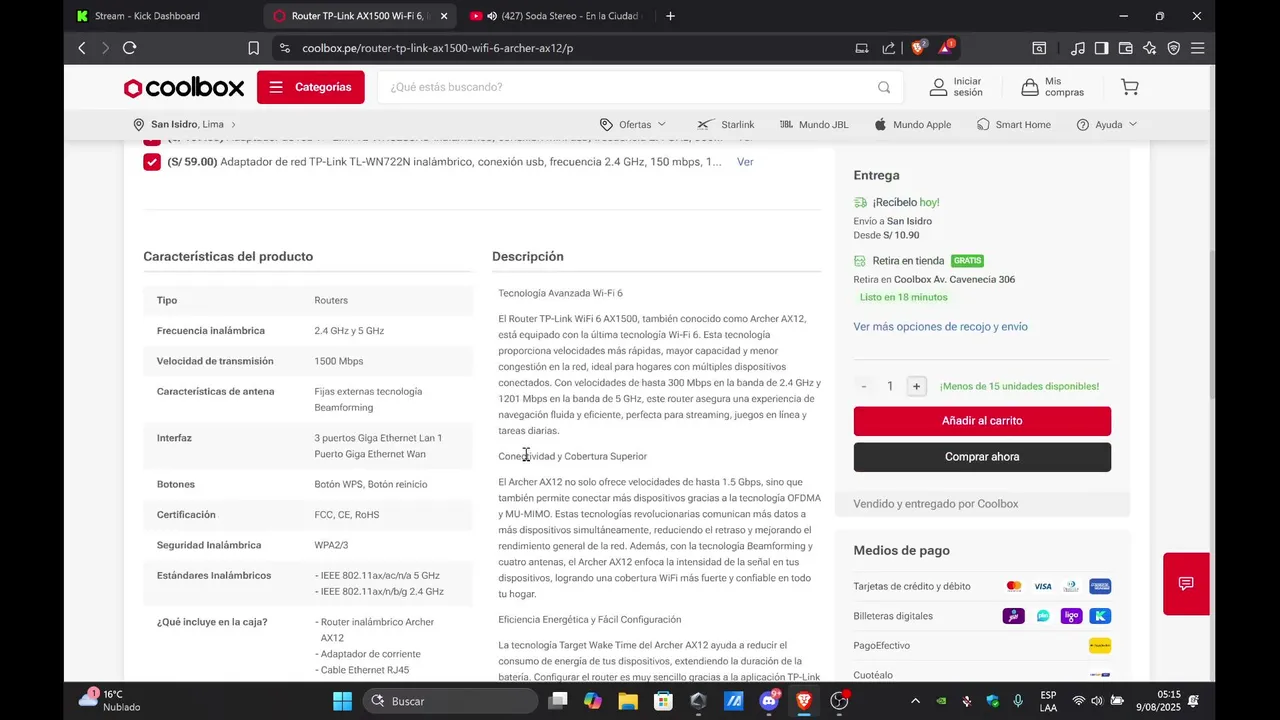1280x720 pixels.
Task: Go back in browser history
Action: tap(82, 48)
